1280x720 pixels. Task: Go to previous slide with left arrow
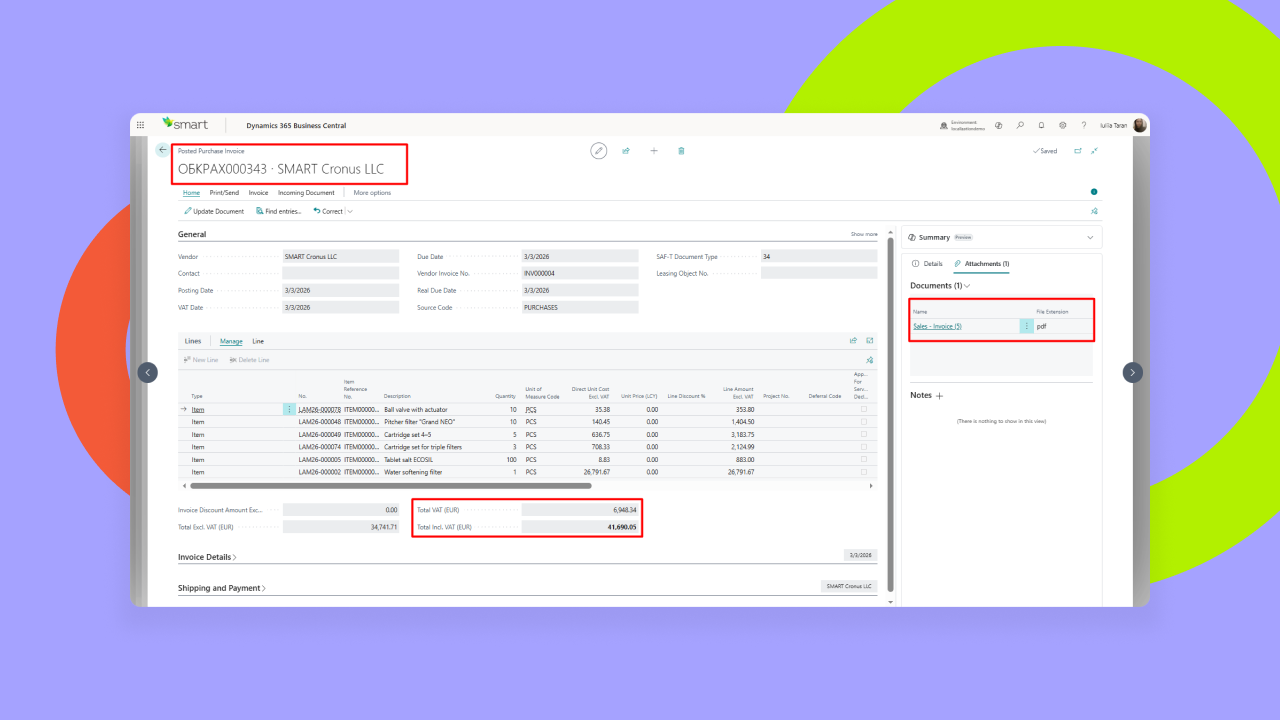(x=148, y=372)
